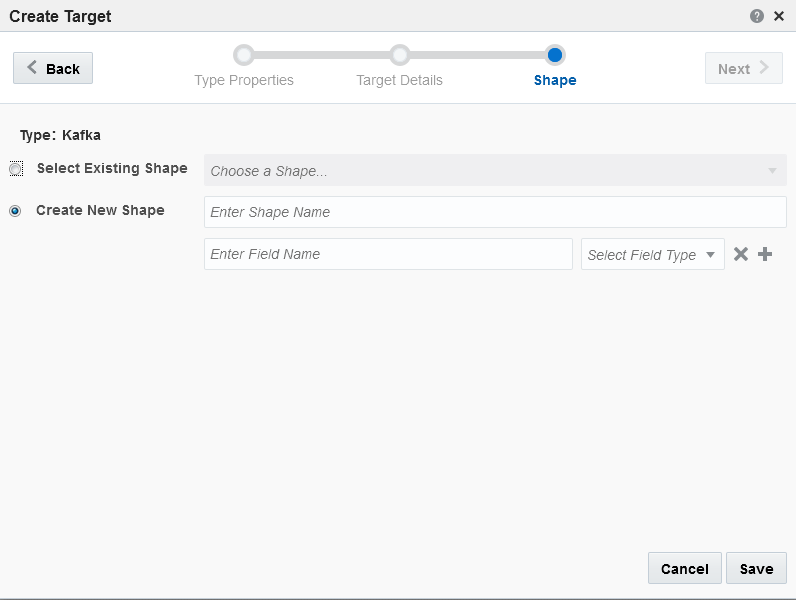Screen dimensions: 796x600
Task: Click the Back button
Action: [53, 68]
